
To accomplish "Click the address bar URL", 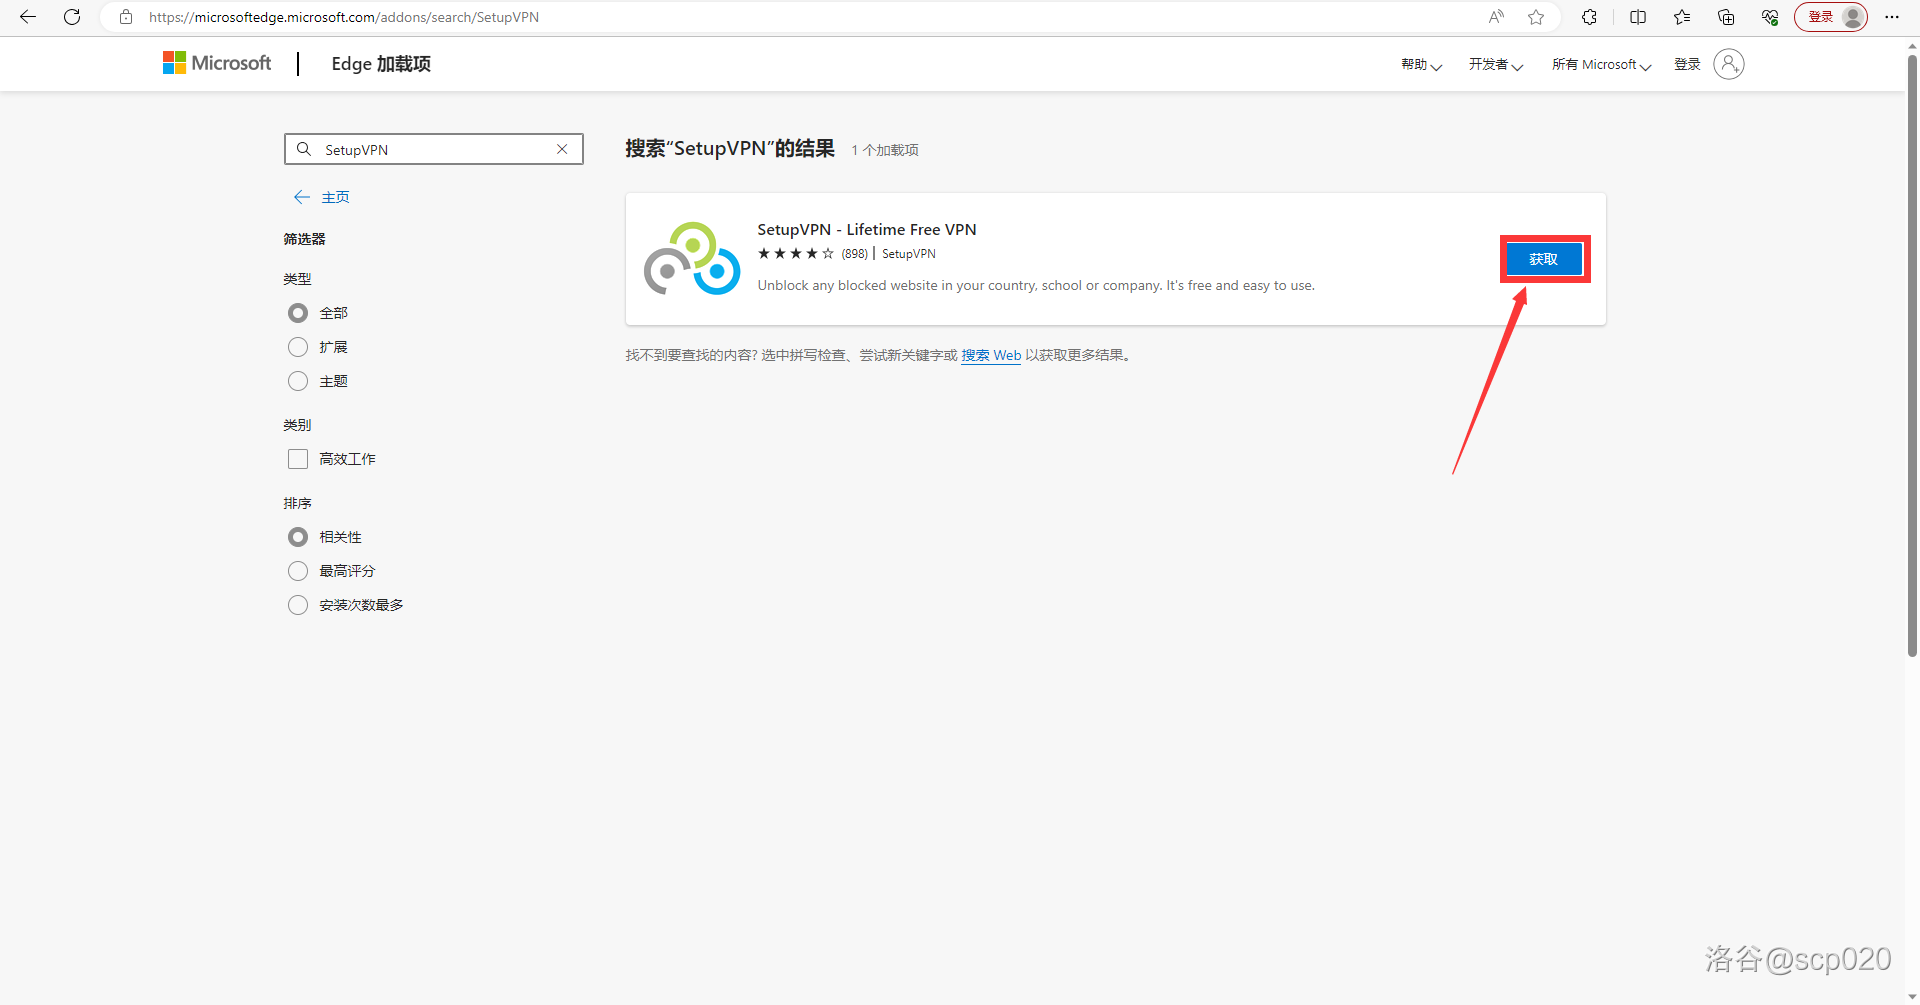I will (344, 17).
